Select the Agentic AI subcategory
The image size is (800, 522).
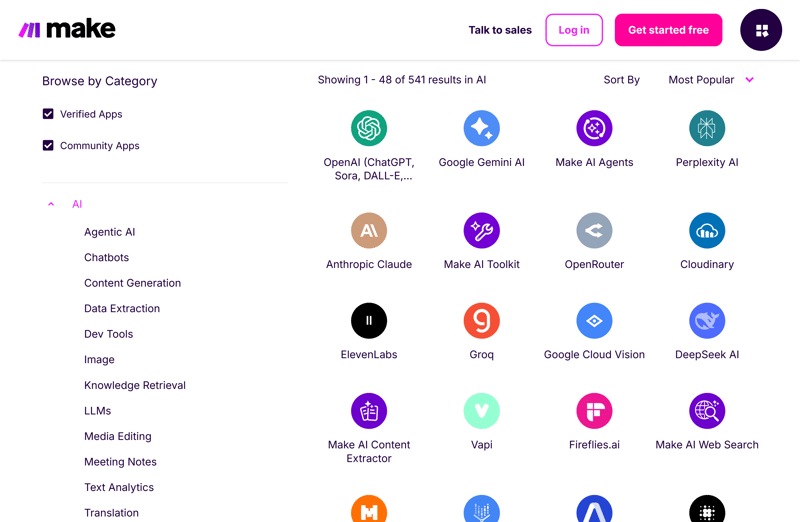[x=109, y=232]
